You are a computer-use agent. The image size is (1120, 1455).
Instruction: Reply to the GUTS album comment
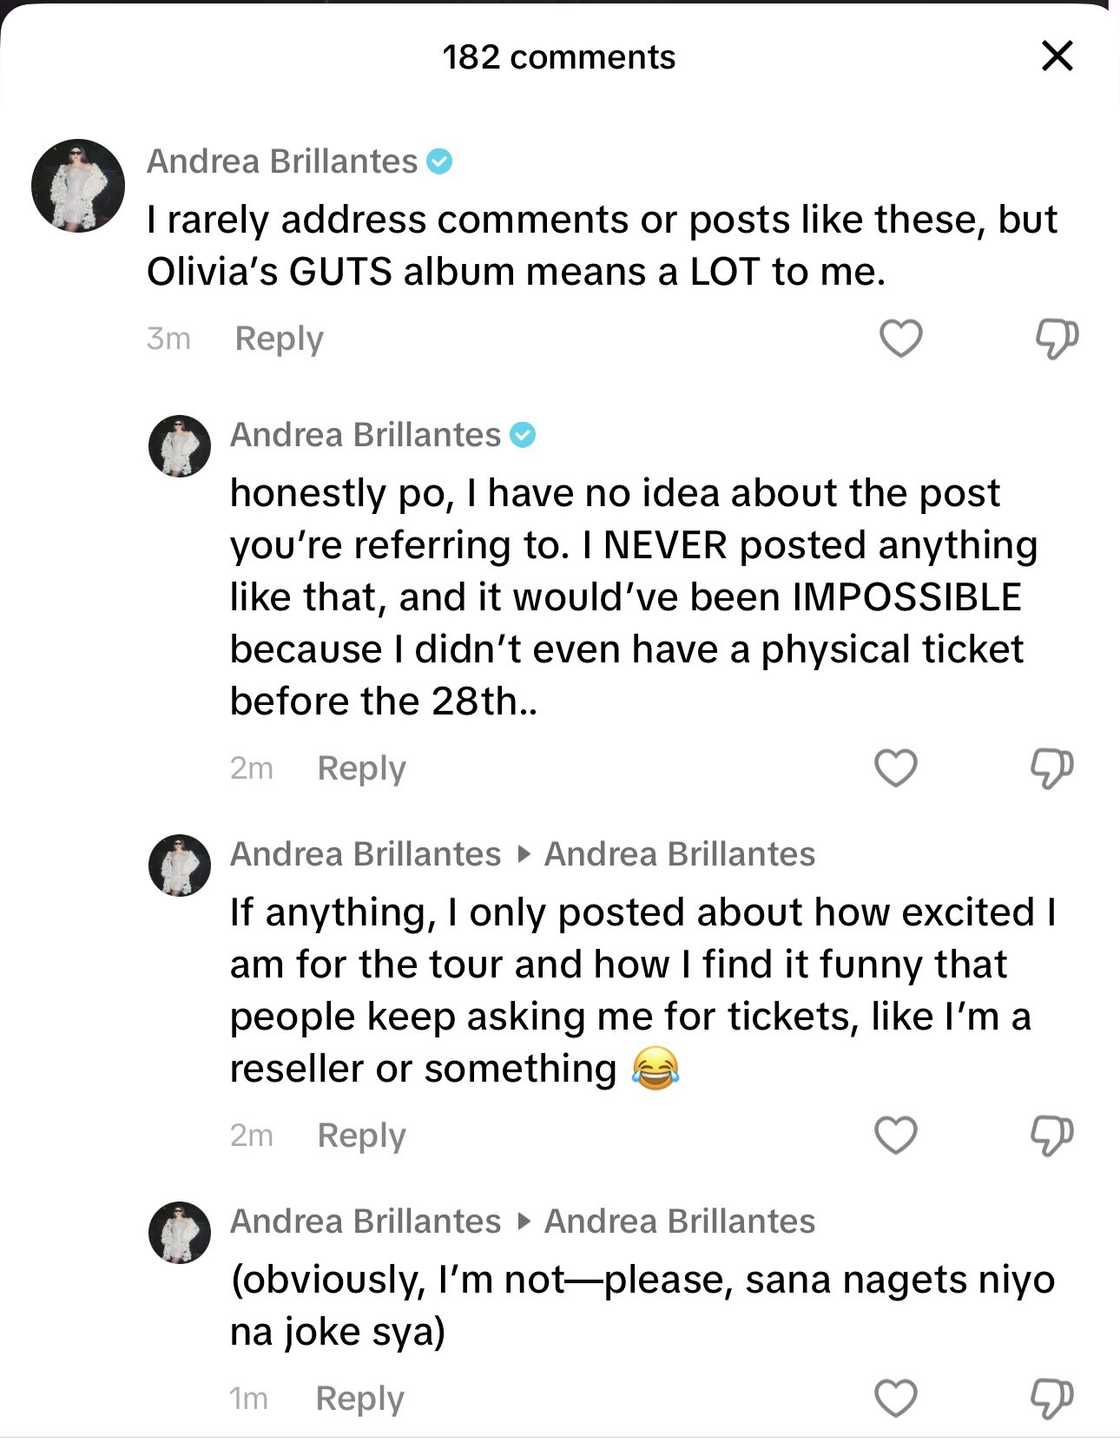pos(279,339)
